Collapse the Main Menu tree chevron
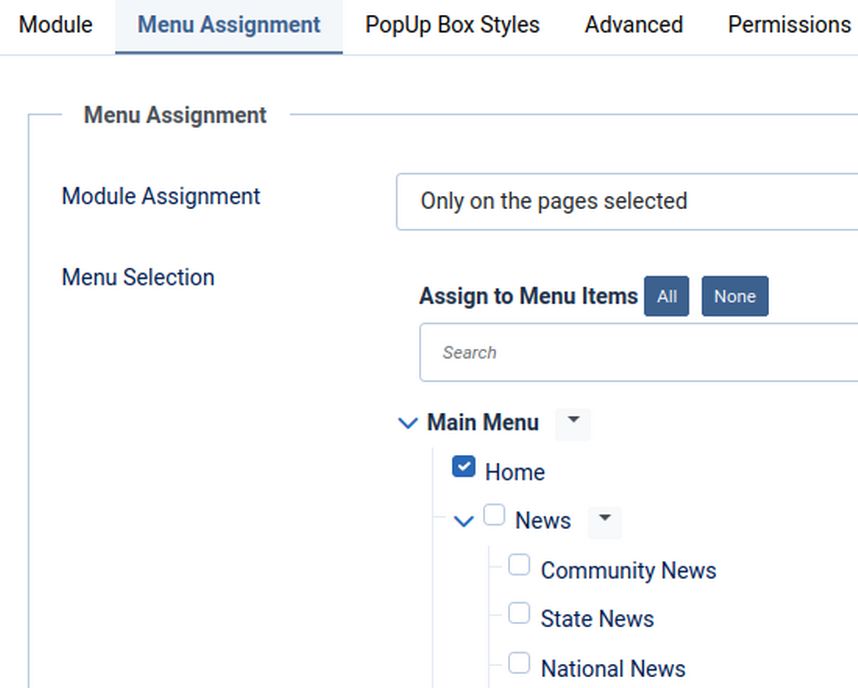The width and height of the screenshot is (858, 688). (407, 423)
